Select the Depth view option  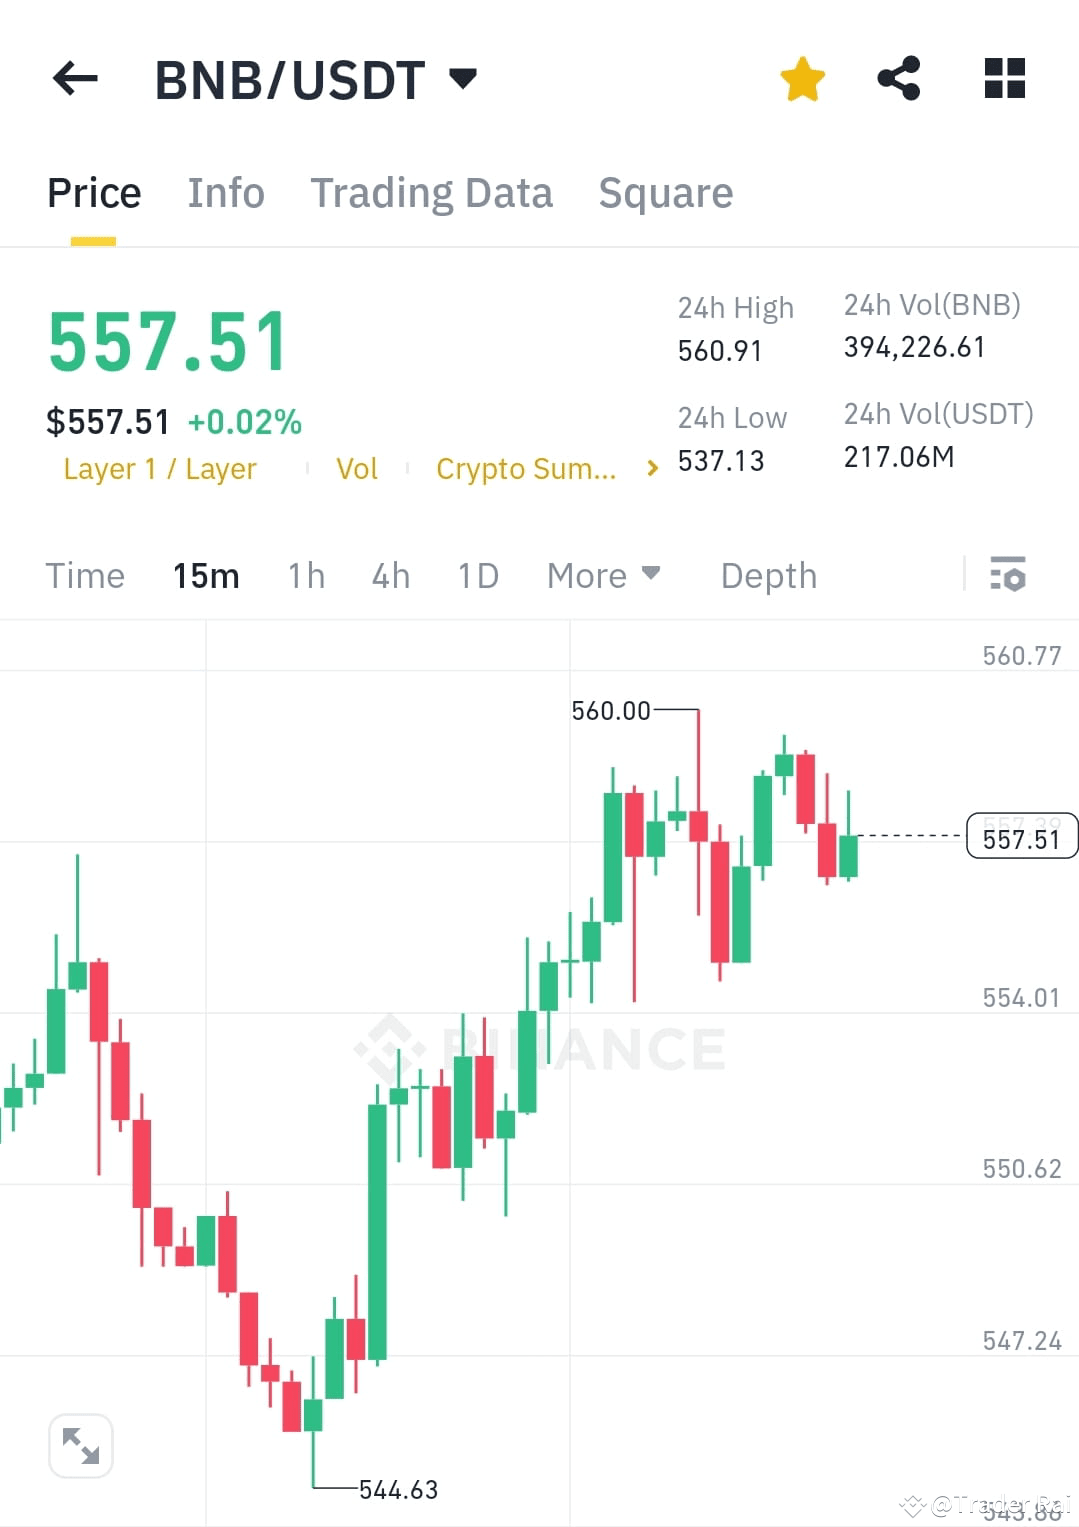[767, 575]
